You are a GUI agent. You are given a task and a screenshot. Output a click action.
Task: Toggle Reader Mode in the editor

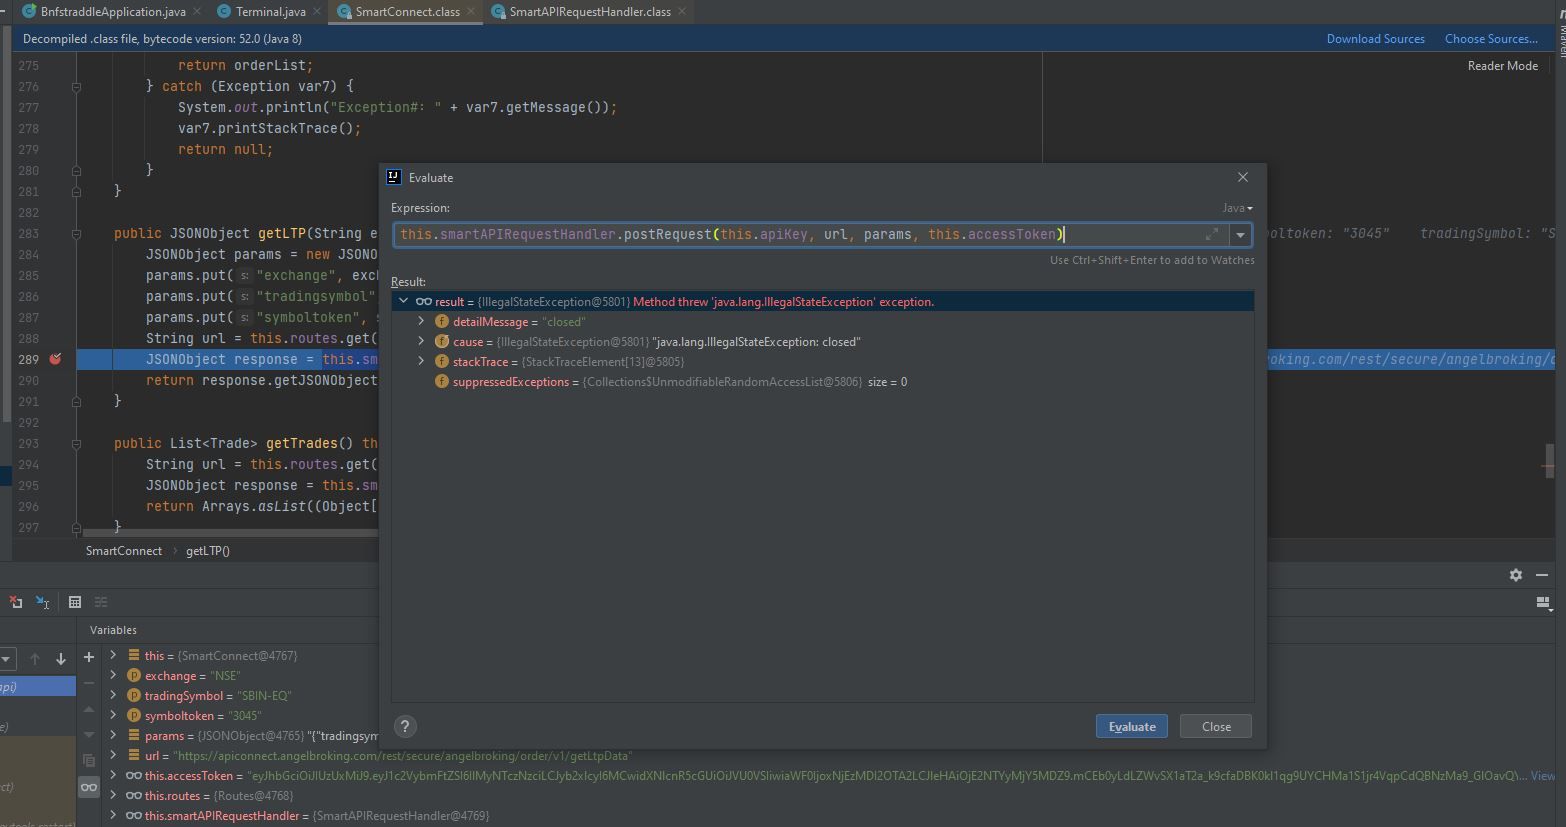[1502, 66]
